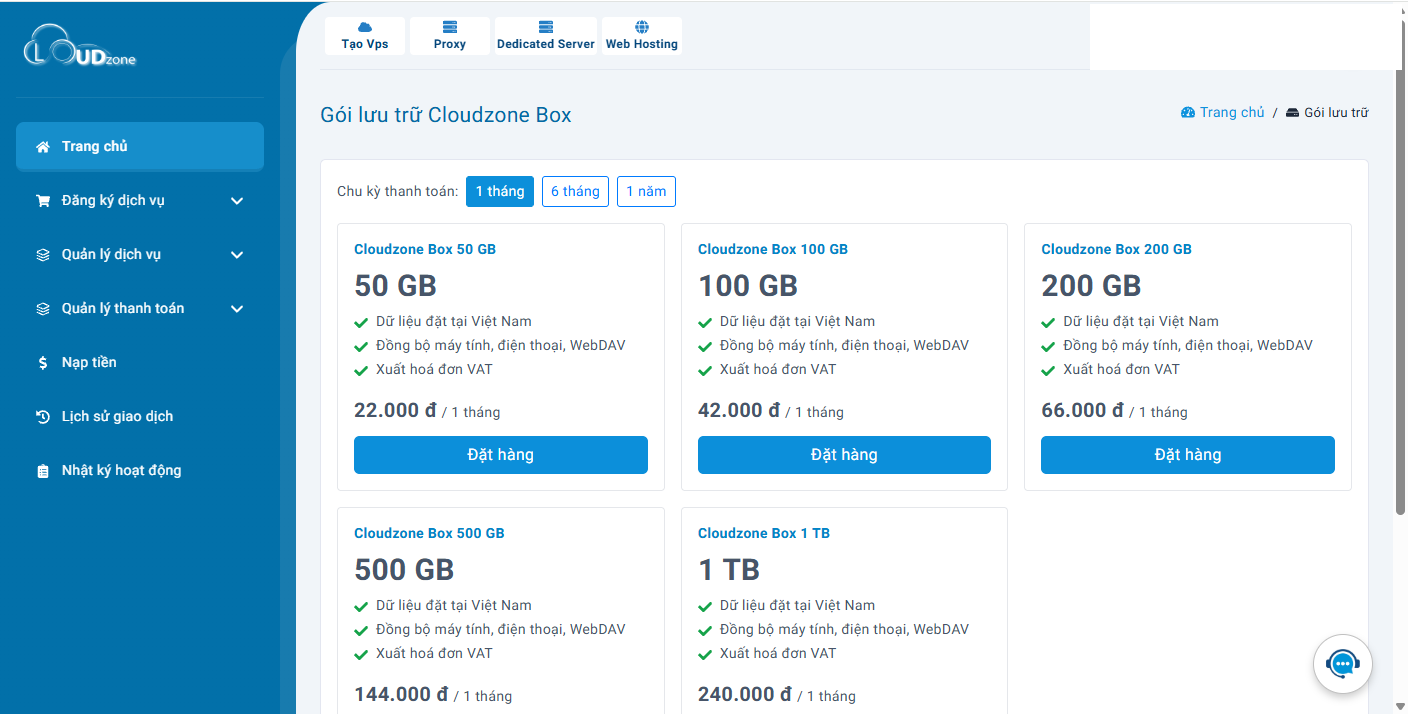Viewport: 1408px width, 714px height.
Task: Click the Cloudzone Box 50 GB title
Action: (425, 249)
